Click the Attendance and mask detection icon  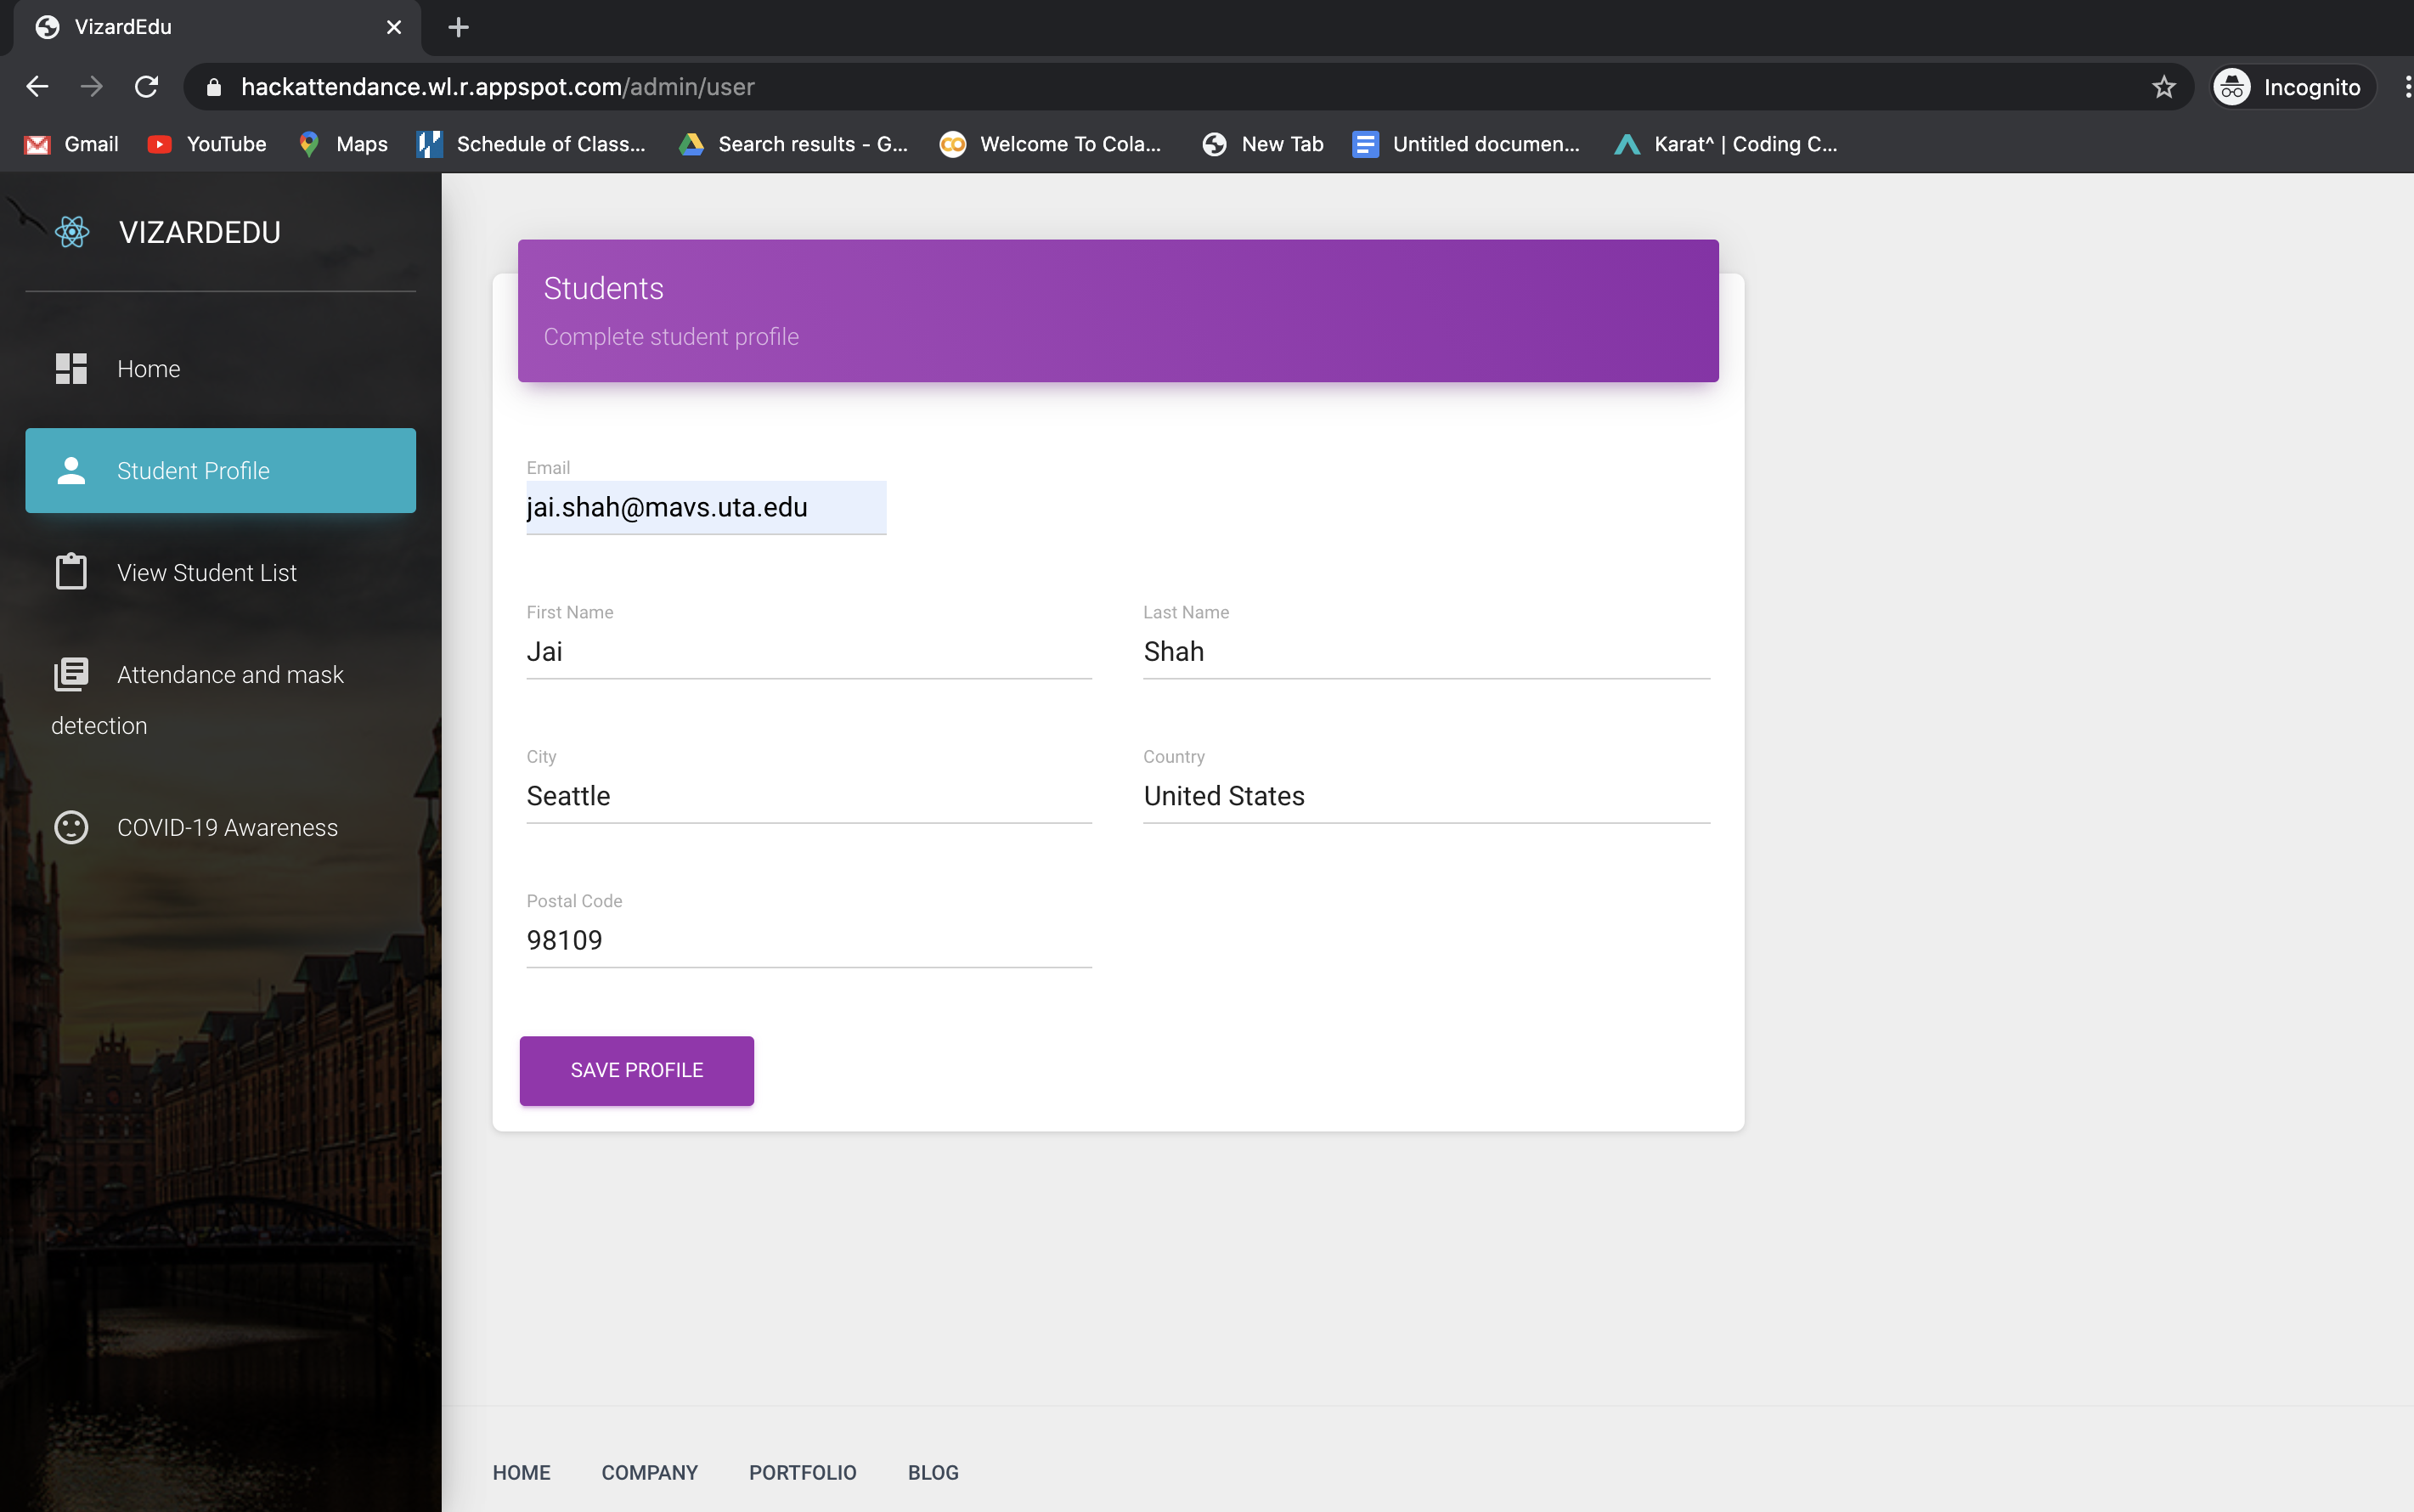[71, 675]
